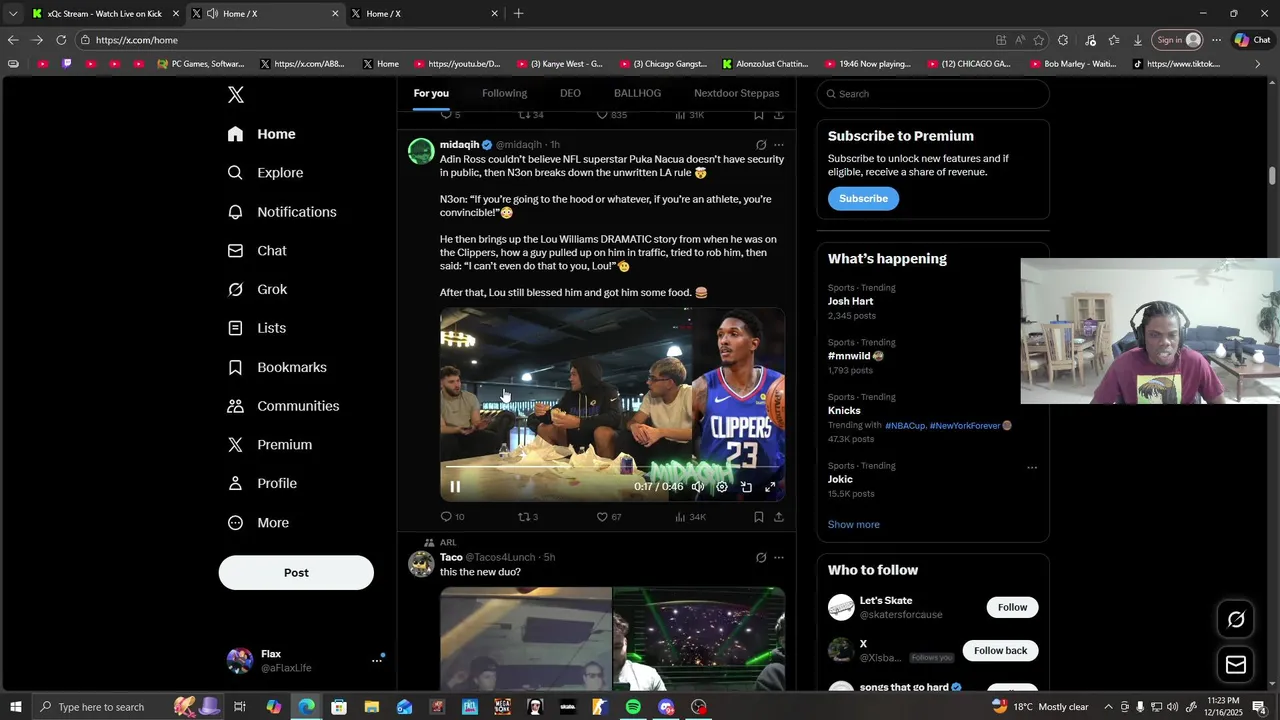Pause the midaqih video

click(x=455, y=487)
